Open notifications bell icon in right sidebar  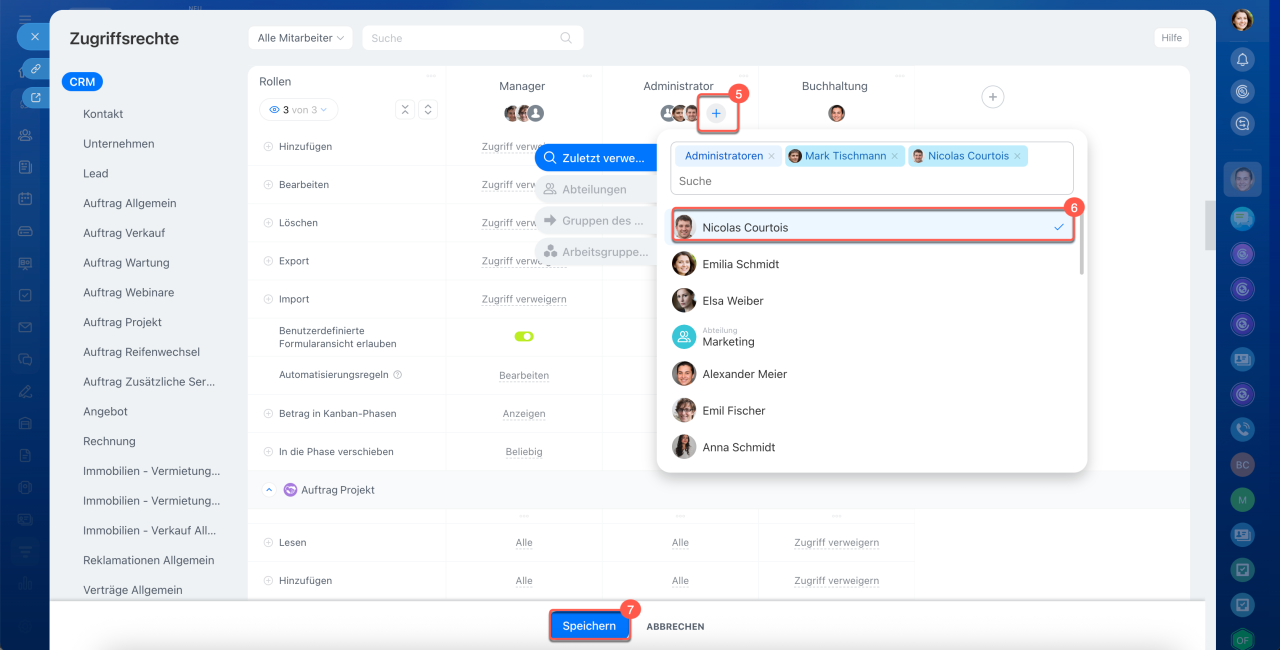[x=1242, y=59]
